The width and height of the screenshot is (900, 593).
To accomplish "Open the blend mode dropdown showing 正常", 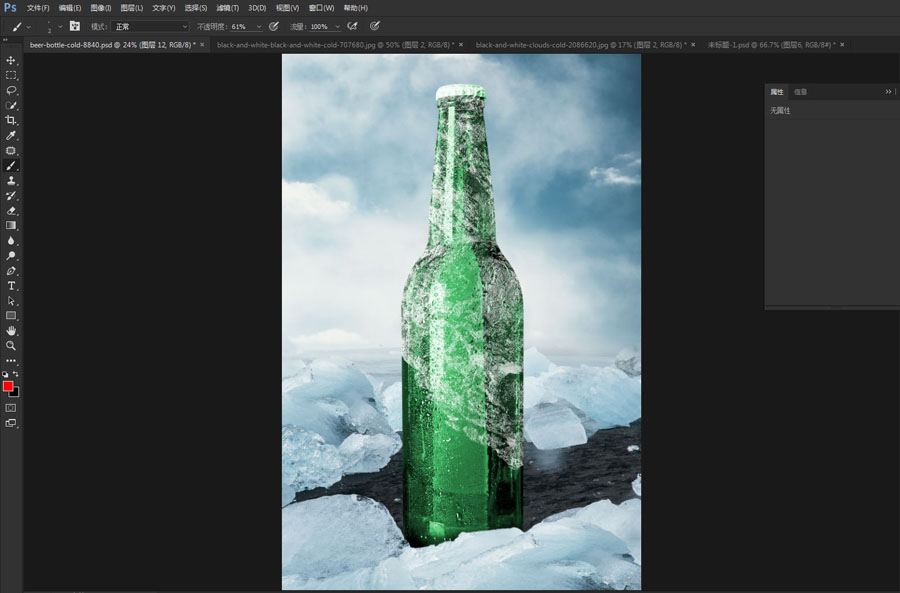I will tap(150, 27).
